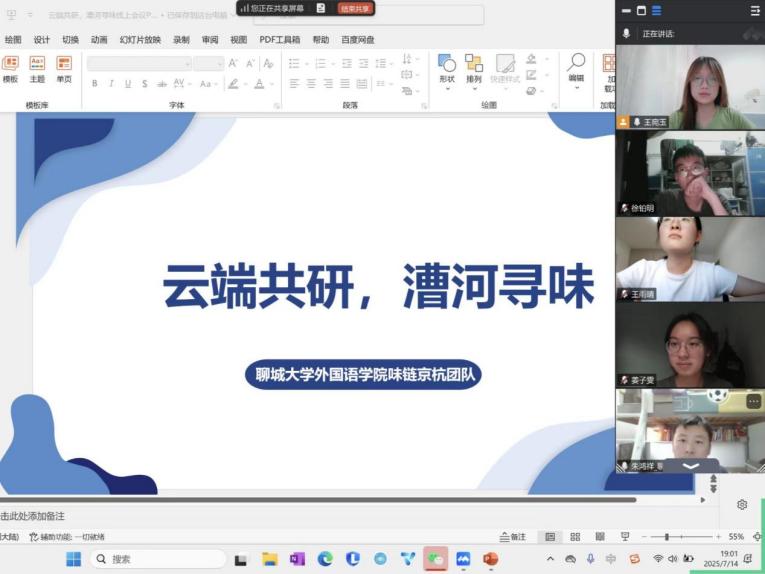Click the Windows taskbar search box
The image size is (765, 574).
[x=160, y=559]
